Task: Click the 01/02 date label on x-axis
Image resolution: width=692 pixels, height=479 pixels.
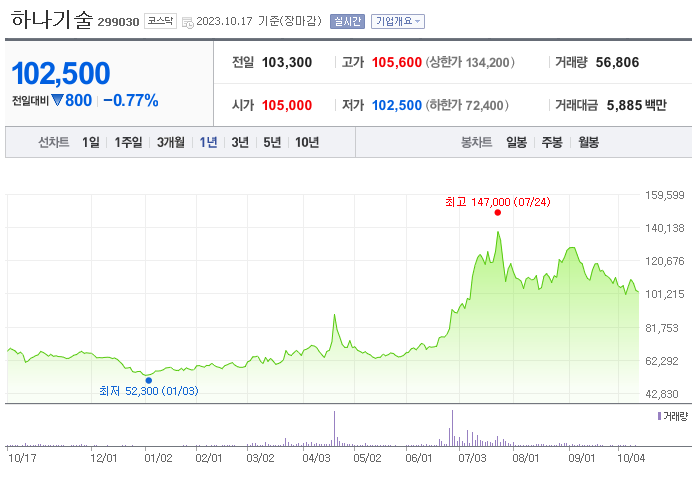Action: (158, 458)
